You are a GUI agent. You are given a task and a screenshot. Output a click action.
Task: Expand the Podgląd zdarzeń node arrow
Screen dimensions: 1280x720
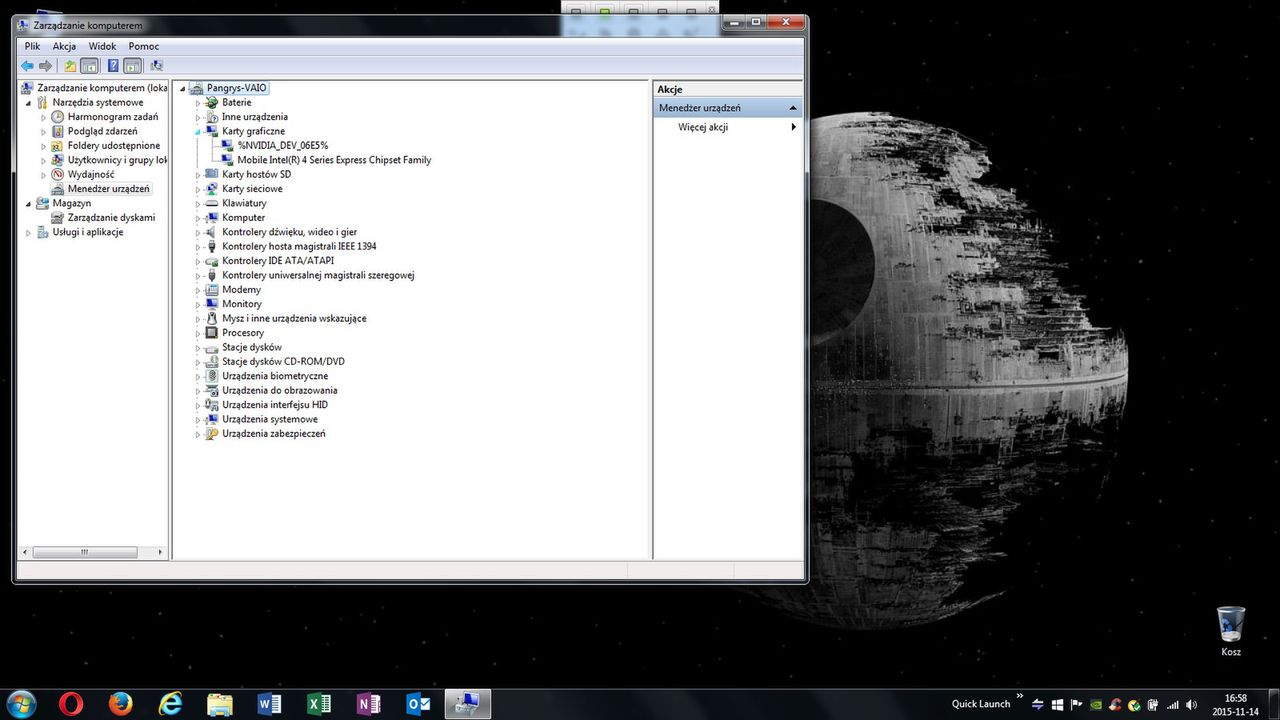tap(43, 131)
